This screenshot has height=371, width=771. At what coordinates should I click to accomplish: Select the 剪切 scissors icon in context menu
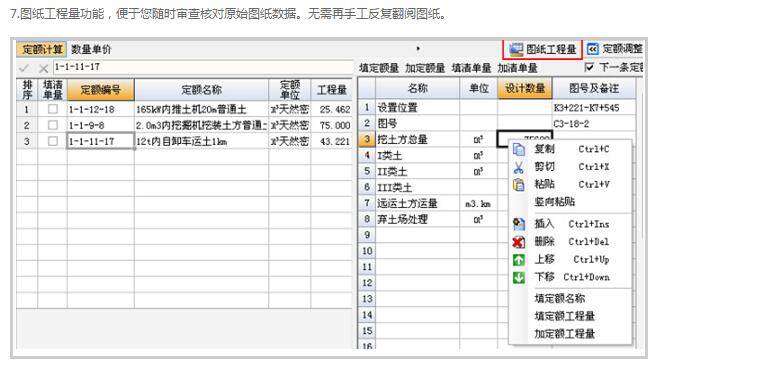pyautogui.click(x=519, y=167)
